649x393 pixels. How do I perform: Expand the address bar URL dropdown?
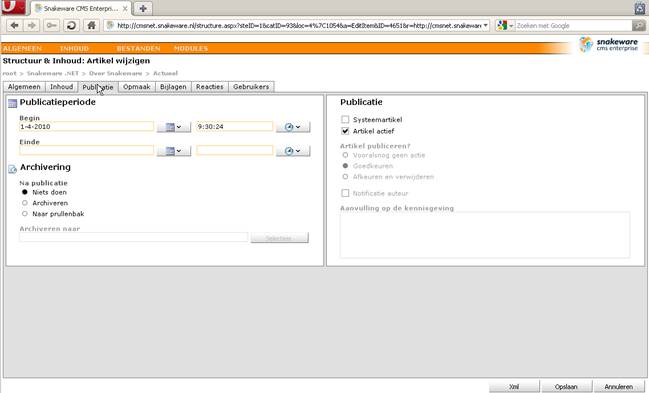pyautogui.click(x=486, y=25)
